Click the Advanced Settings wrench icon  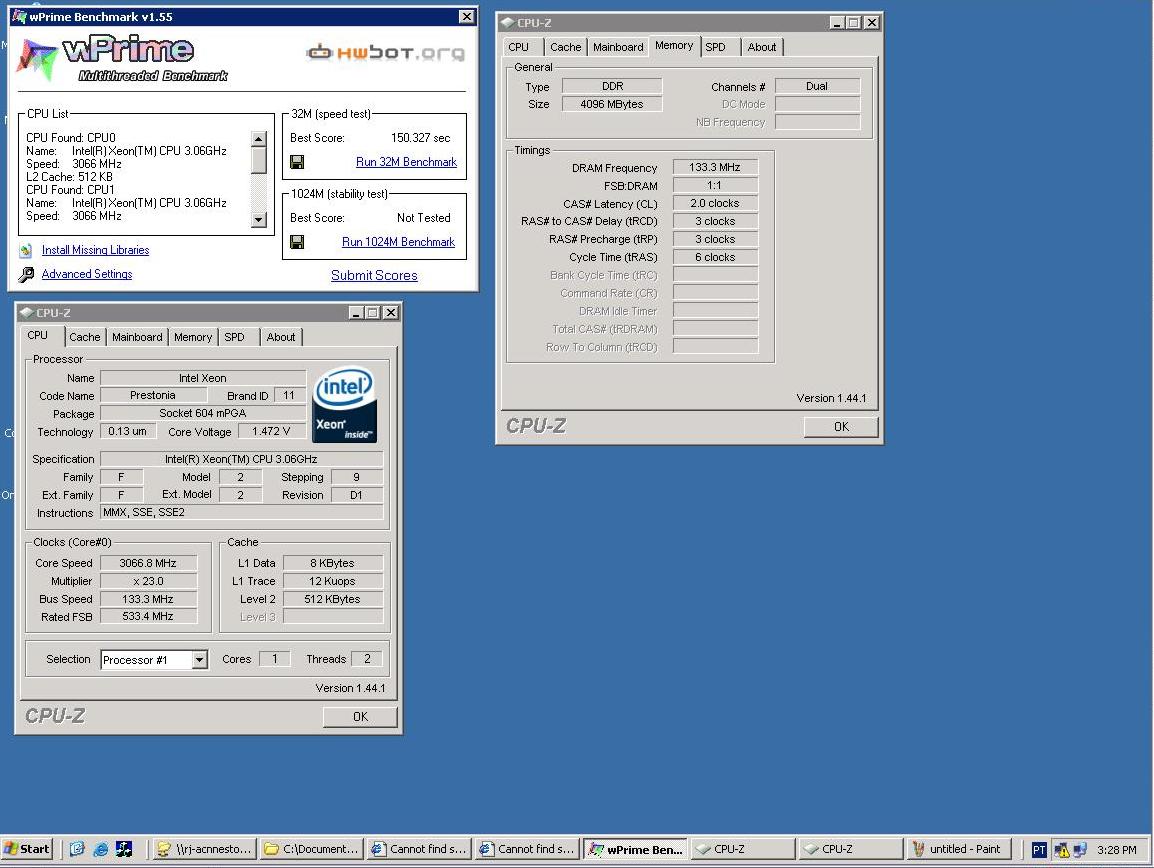click(x=26, y=275)
